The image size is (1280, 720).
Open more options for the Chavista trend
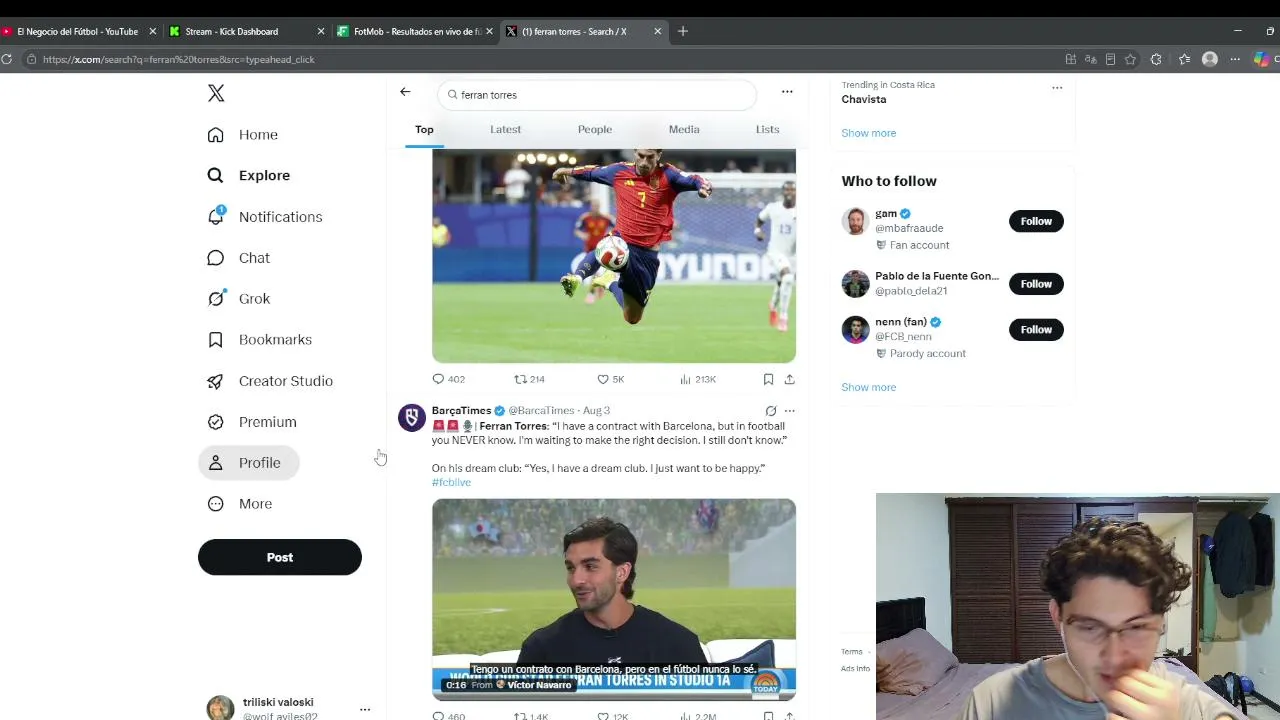1057,88
